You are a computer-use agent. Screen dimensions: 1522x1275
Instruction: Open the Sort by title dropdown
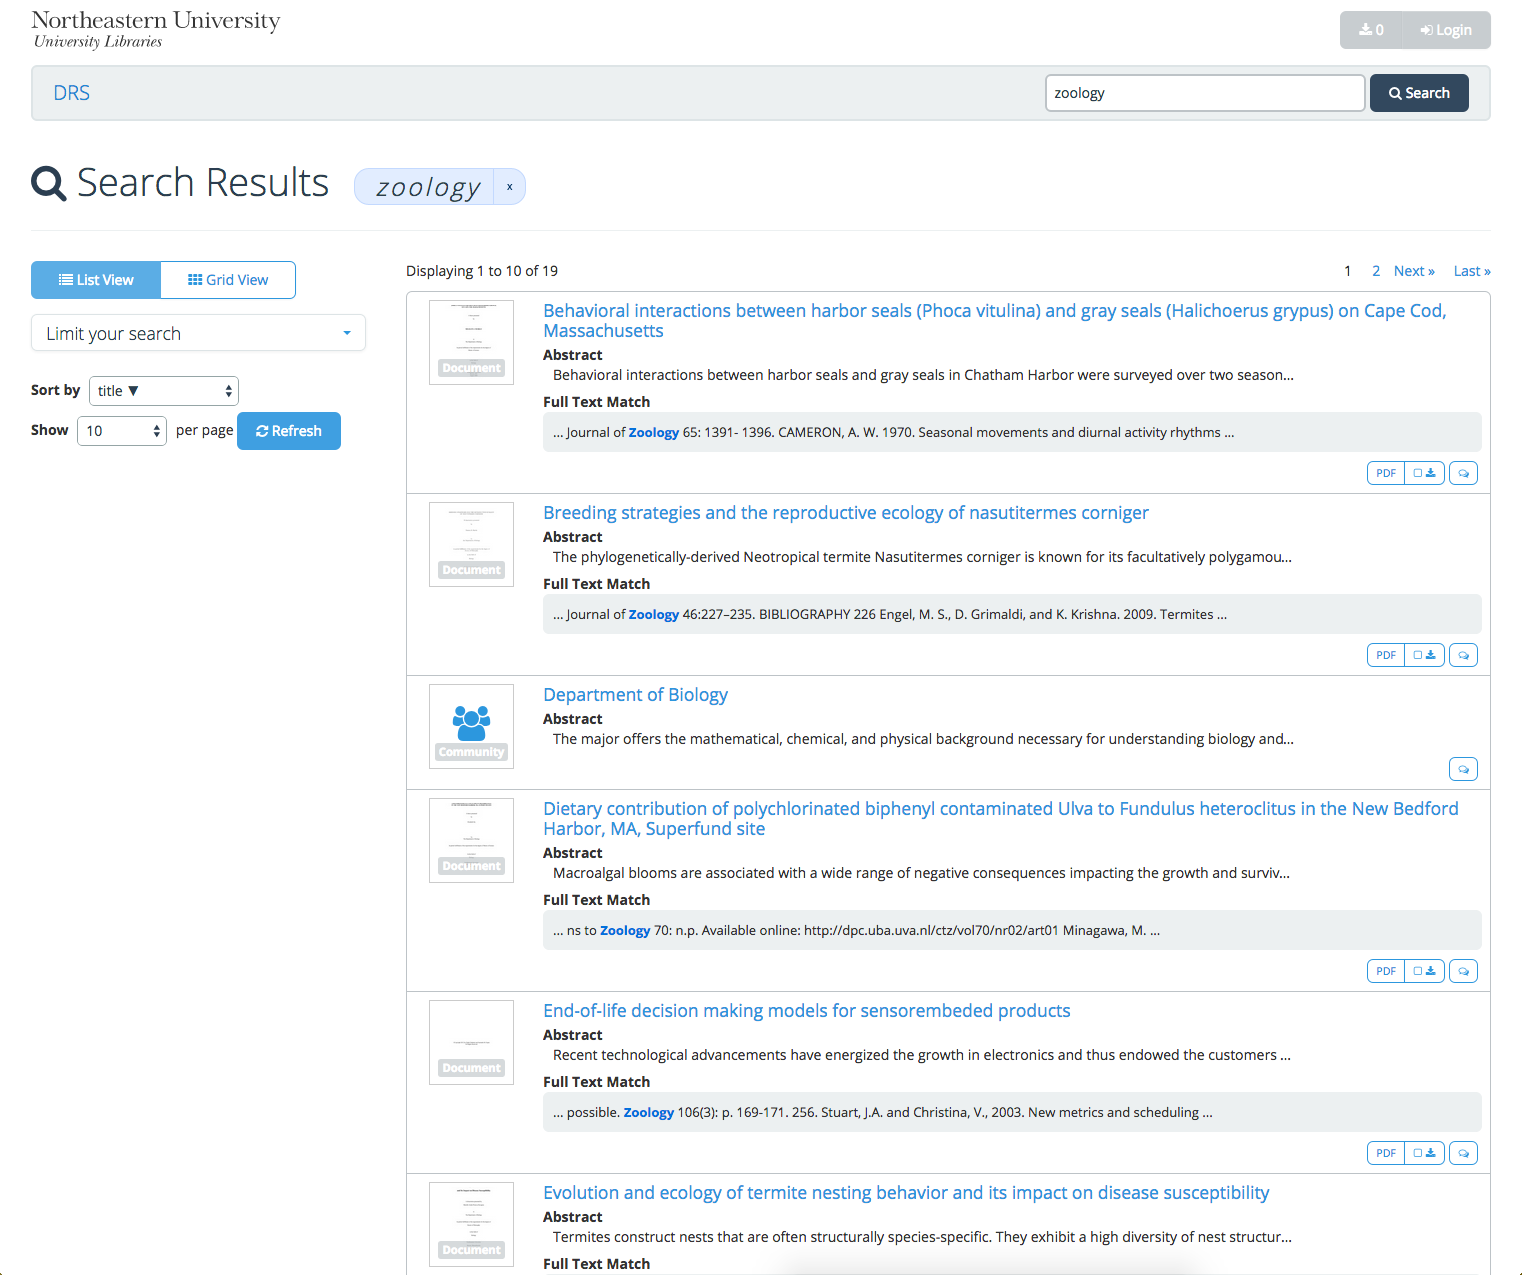(164, 391)
